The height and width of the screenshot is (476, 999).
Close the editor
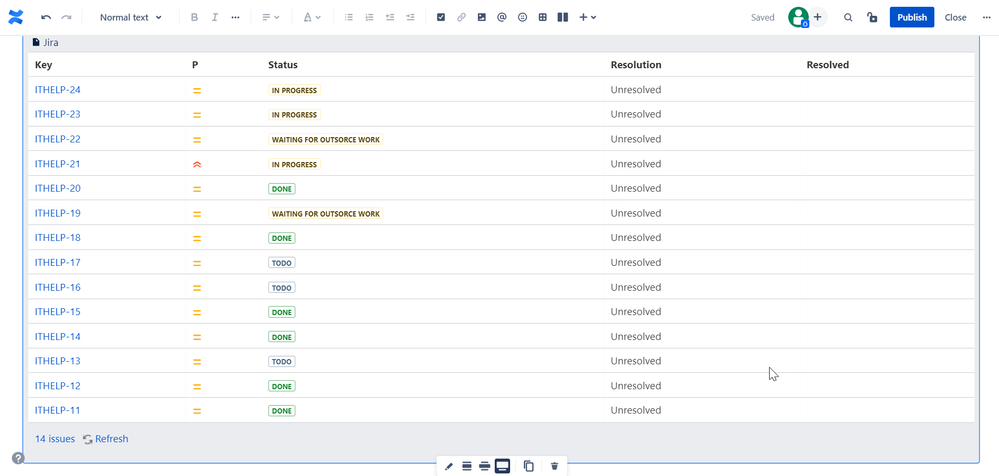point(955,17)
